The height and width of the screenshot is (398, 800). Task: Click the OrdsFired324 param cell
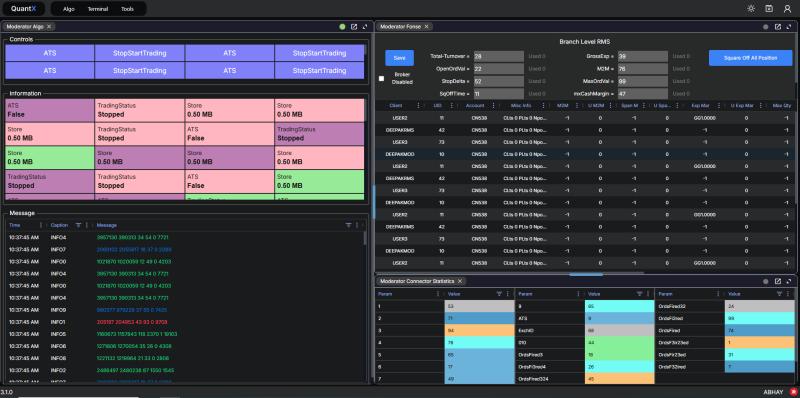click(549, 379)
